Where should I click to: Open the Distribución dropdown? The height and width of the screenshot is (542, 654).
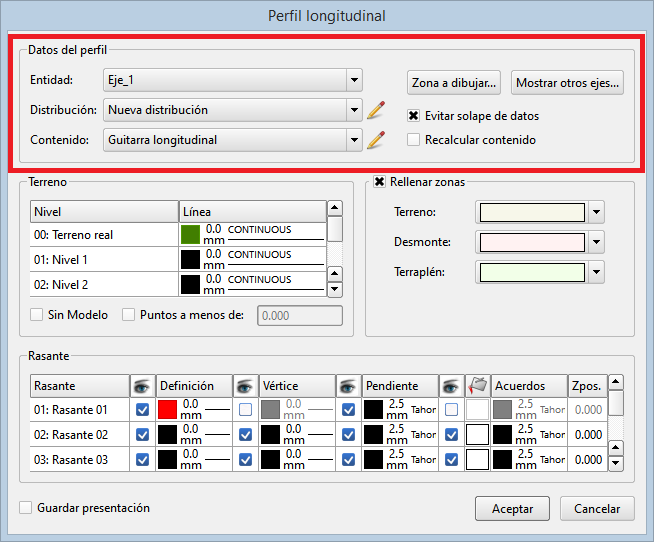point(233,110)
